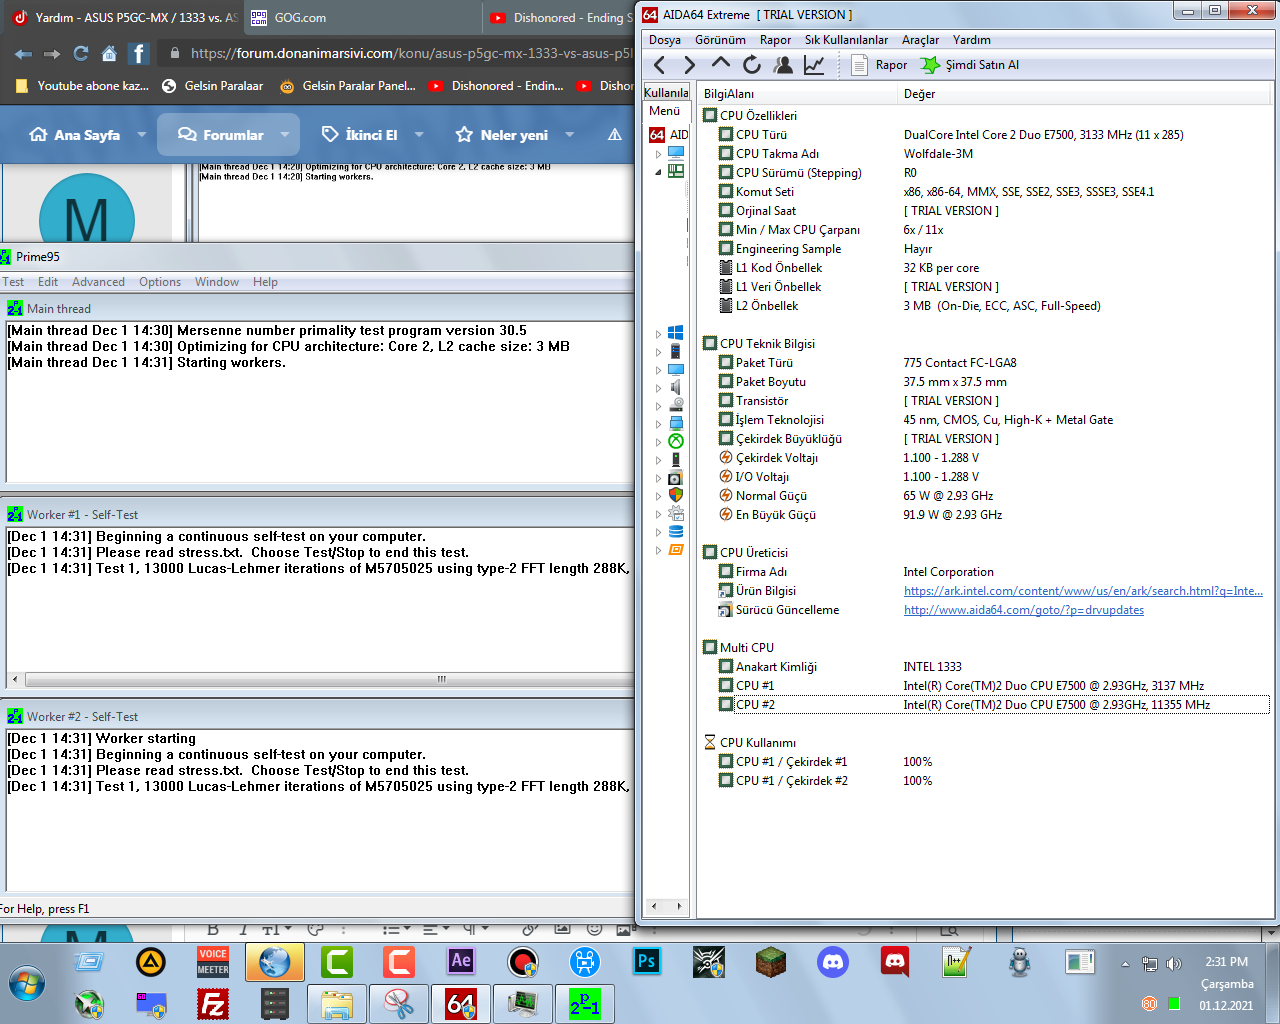Image resolution: width=1280 pixels, height=1024 pixels.
Task: Click the Şimdi Satın Al button
Action: coord(971,65)
